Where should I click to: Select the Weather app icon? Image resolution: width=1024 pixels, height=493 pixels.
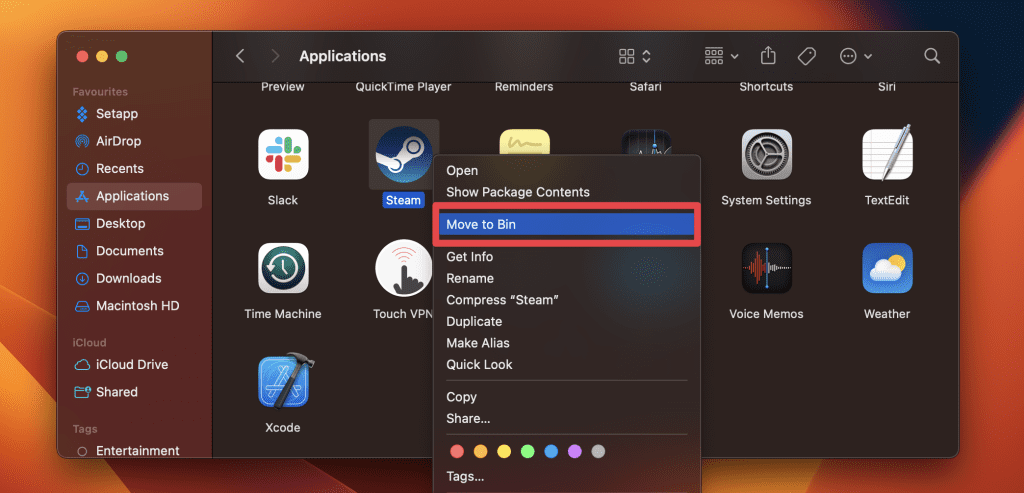(x=886, y=268)
